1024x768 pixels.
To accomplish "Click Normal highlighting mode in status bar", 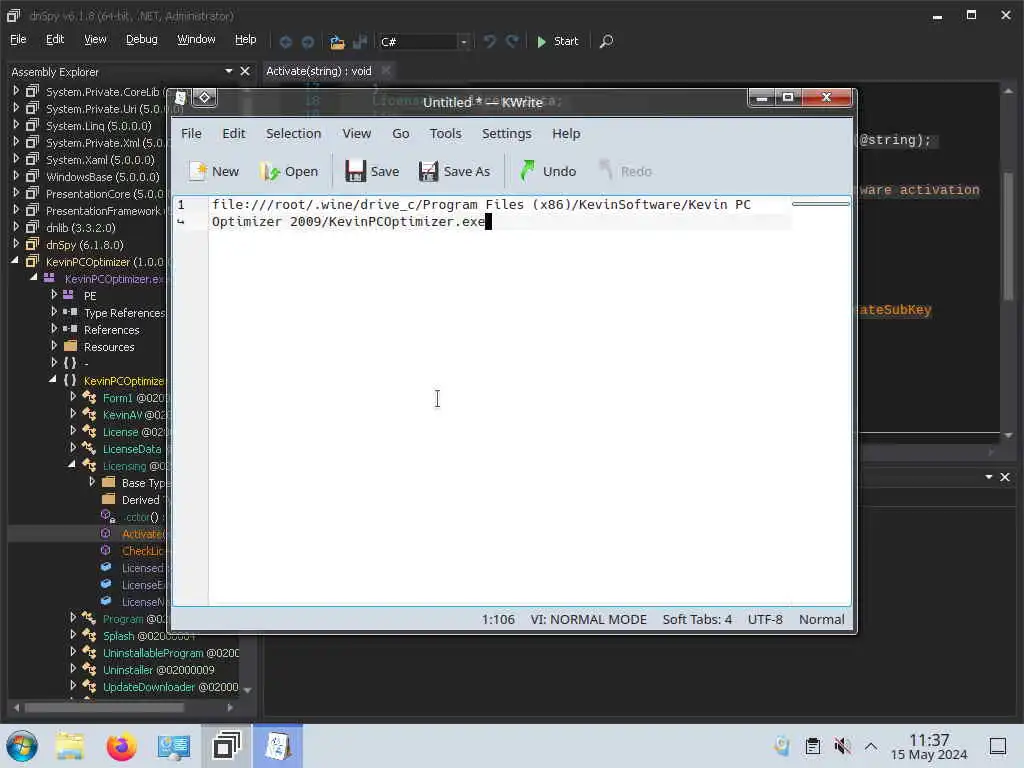I will click(822, 619).
